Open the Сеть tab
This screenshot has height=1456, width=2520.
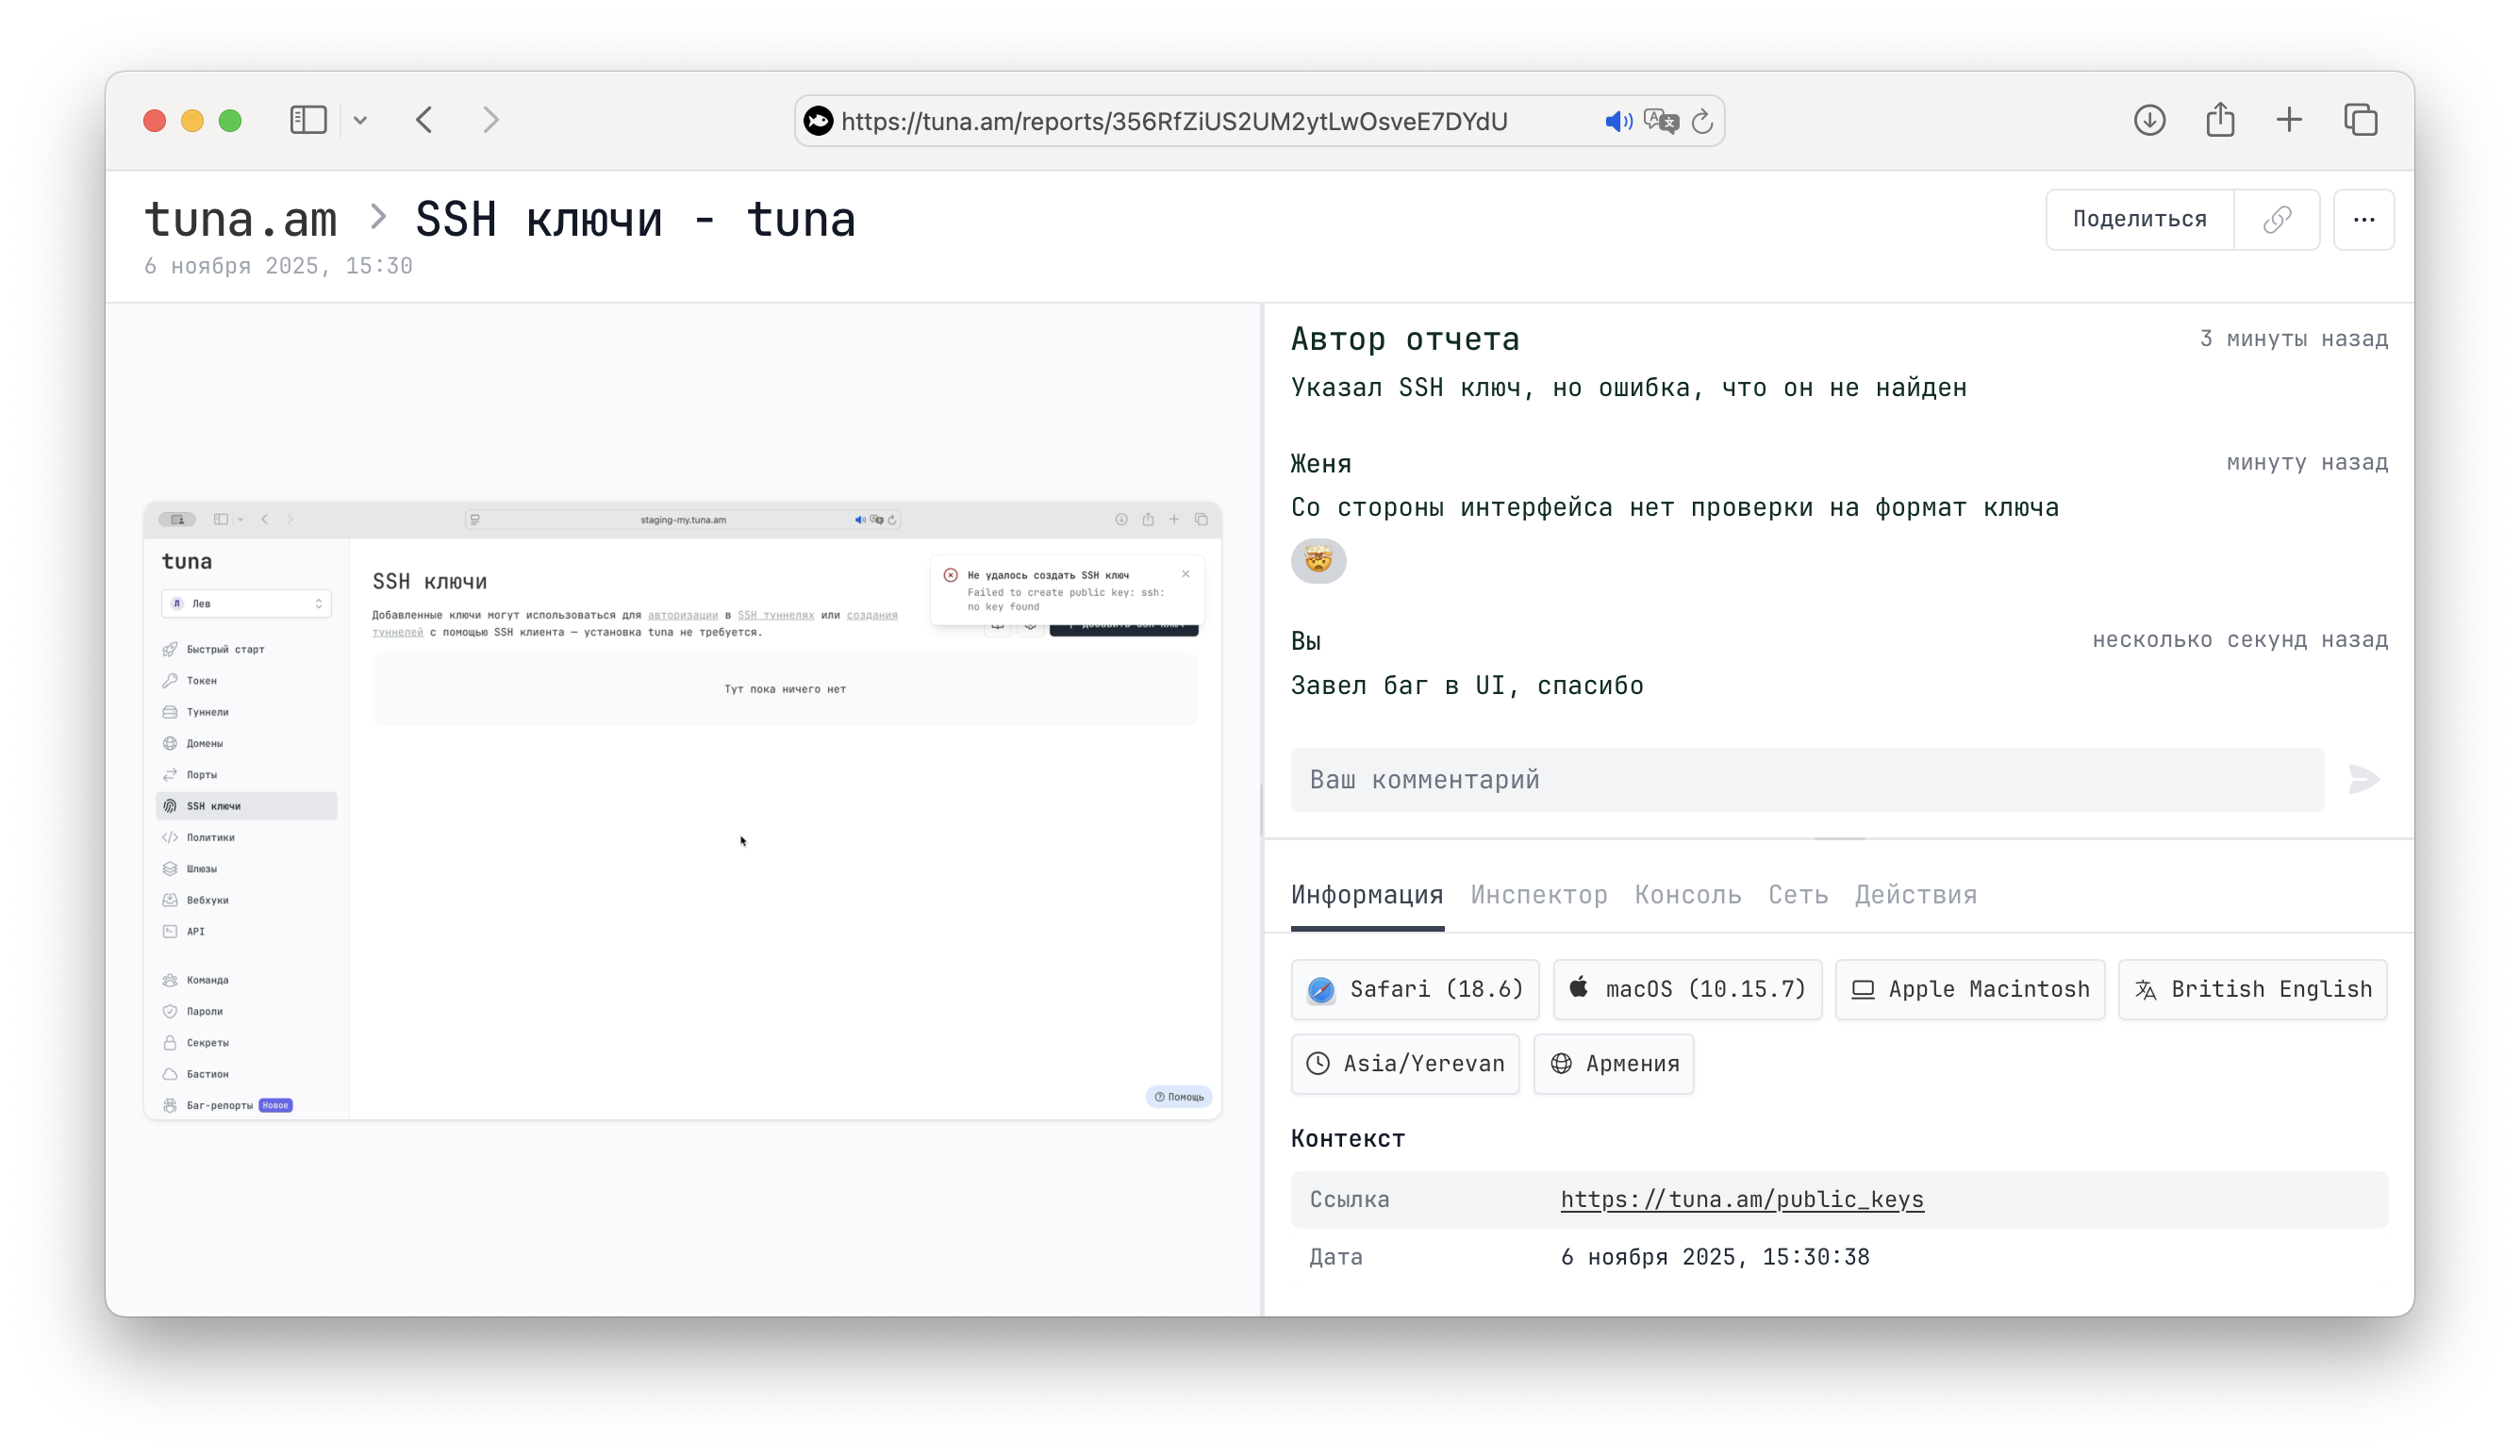pos(1797,895)
